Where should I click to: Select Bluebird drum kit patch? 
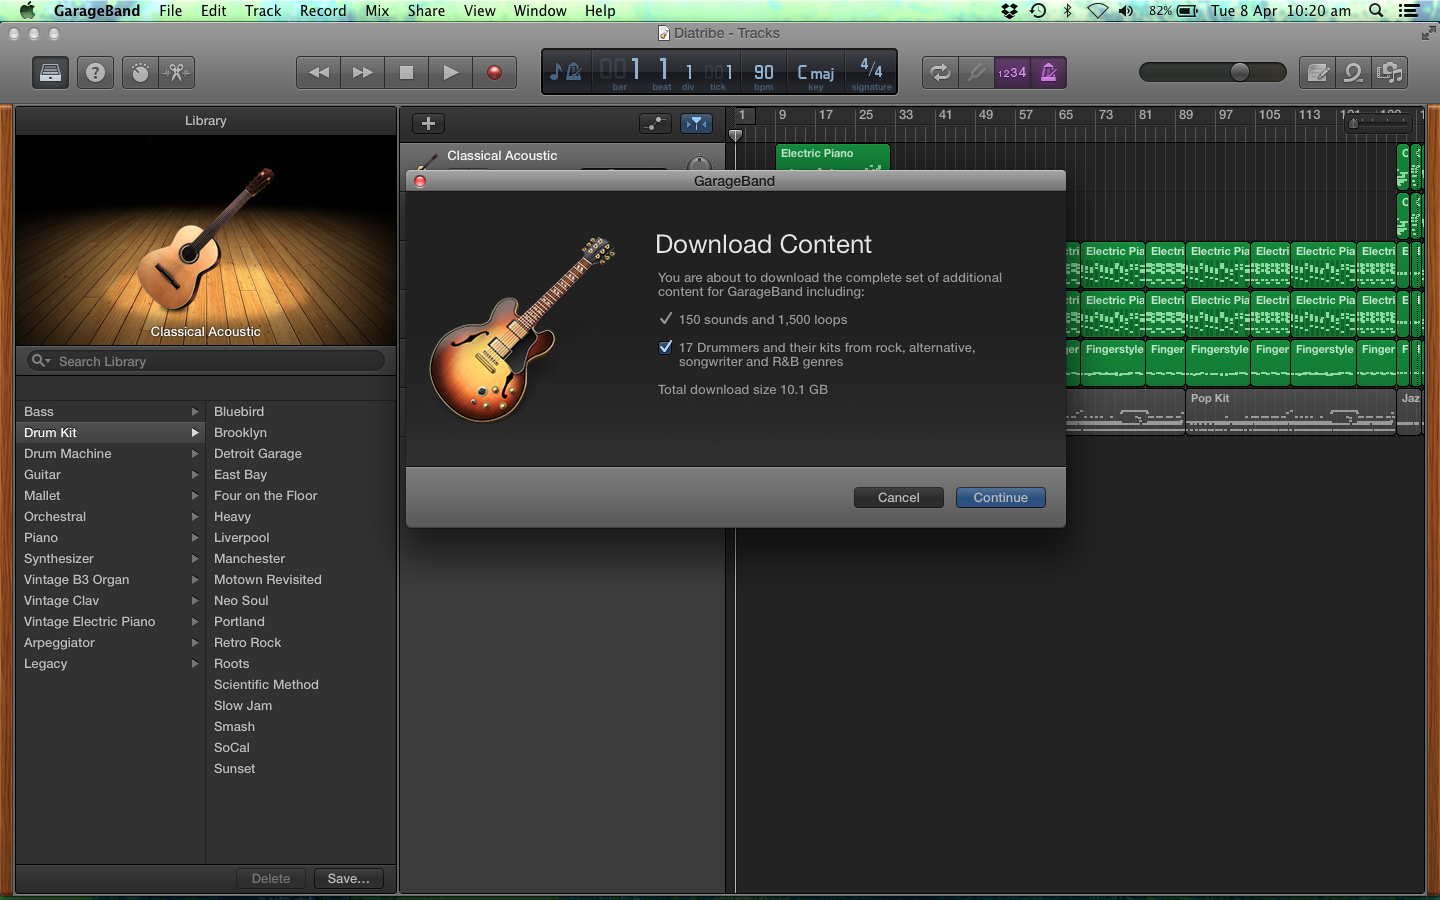coord(239,412)
